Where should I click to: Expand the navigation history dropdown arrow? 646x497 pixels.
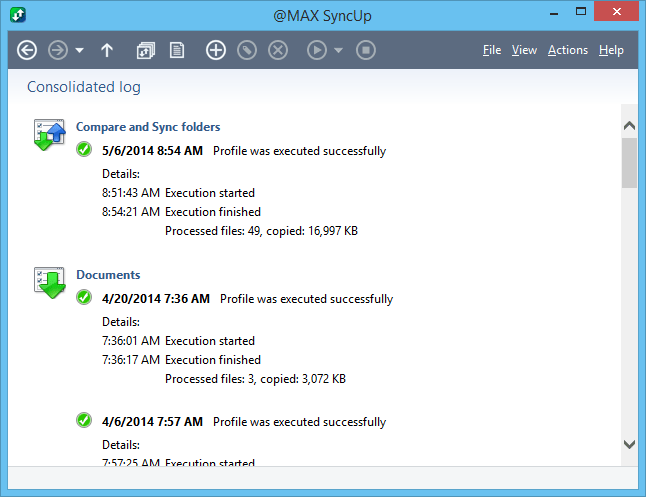click(x=79, y=50)
